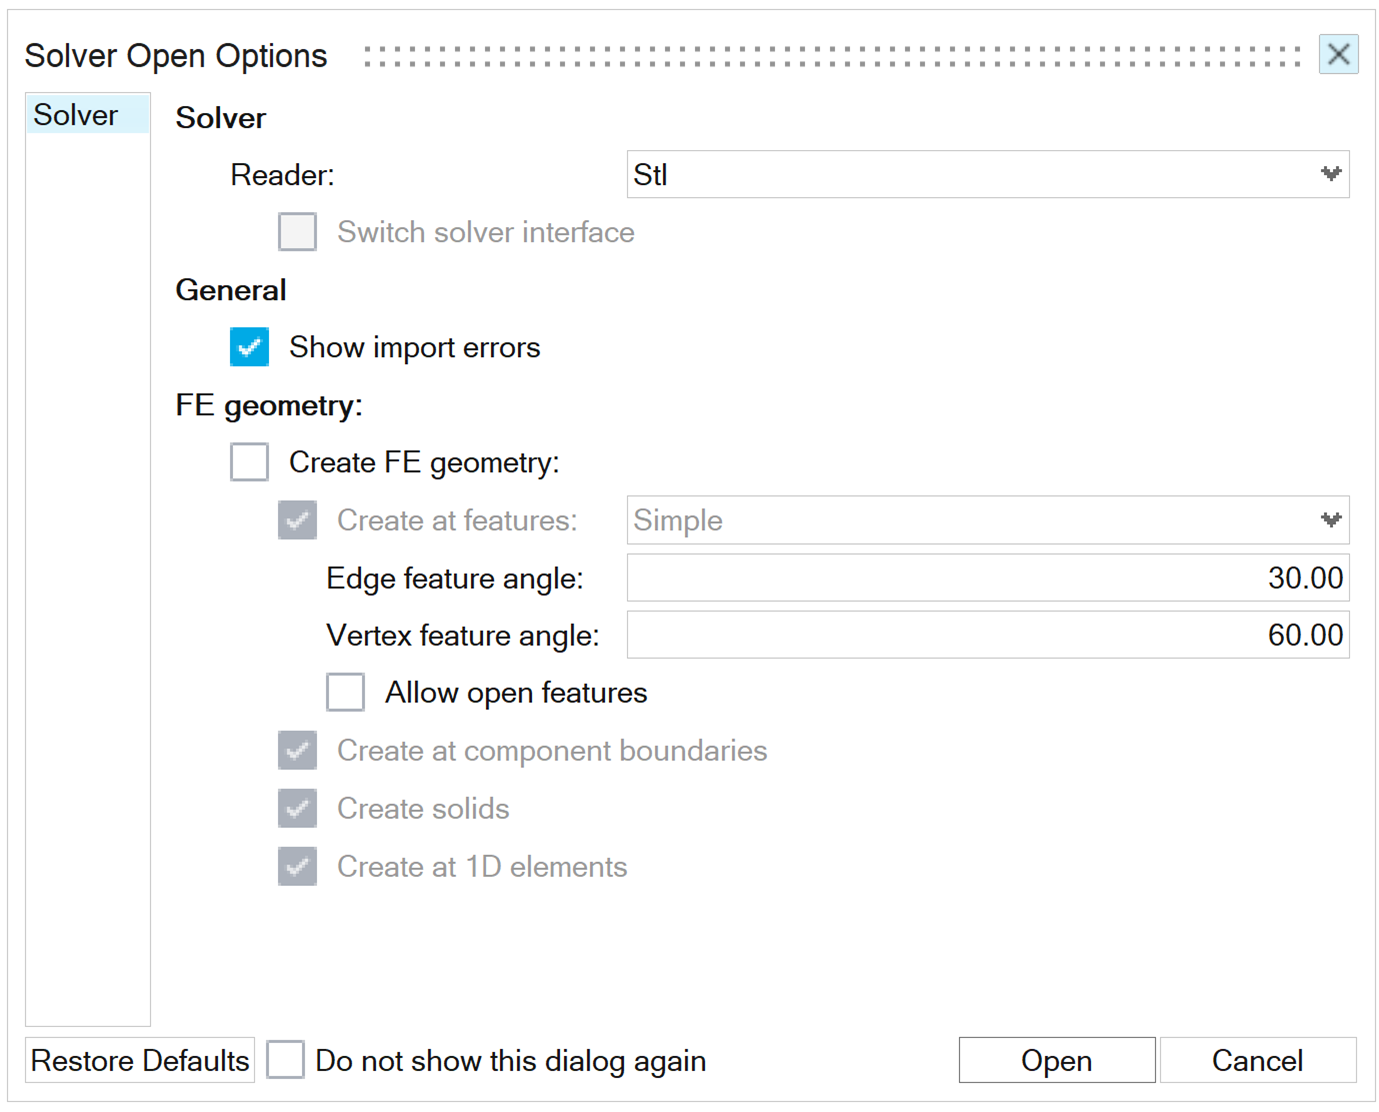Image resolution: width=1379 pixels, height=1112 pixels.
Task: Select the Solver tab in sidebar
Action: 76,115
